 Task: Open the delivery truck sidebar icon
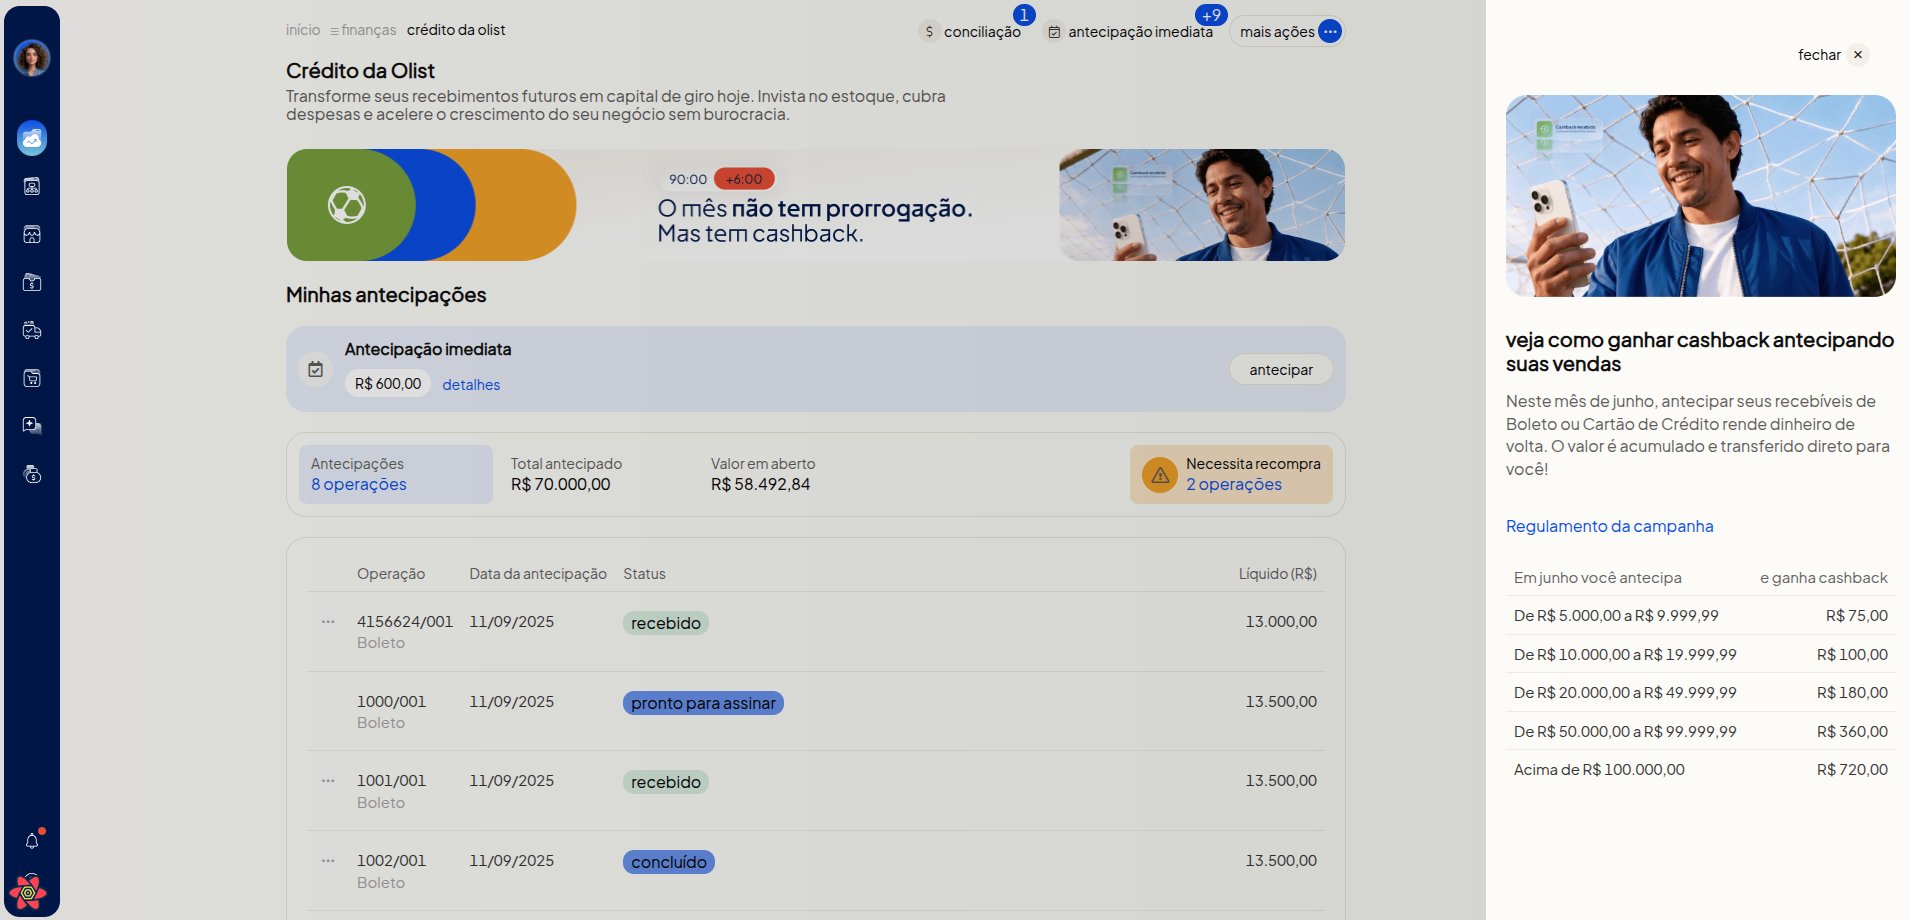click(32, 330)
